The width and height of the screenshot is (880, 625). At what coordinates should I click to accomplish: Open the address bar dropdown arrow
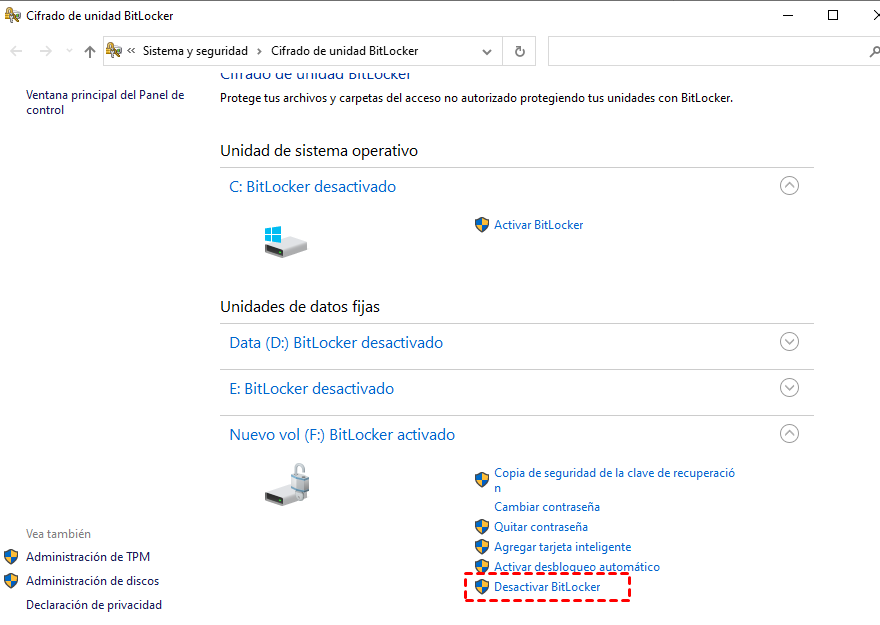tap(486, 50)
